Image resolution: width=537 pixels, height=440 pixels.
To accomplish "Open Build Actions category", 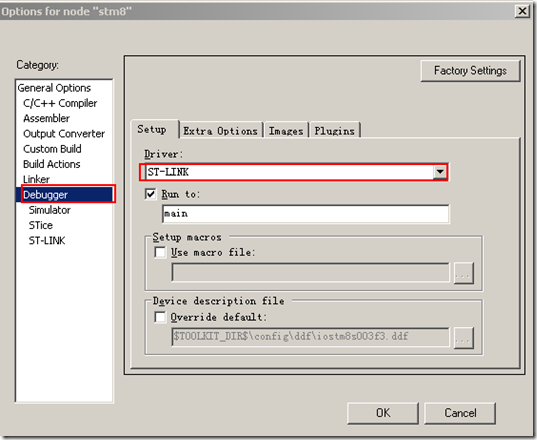I will click(51, 164).
